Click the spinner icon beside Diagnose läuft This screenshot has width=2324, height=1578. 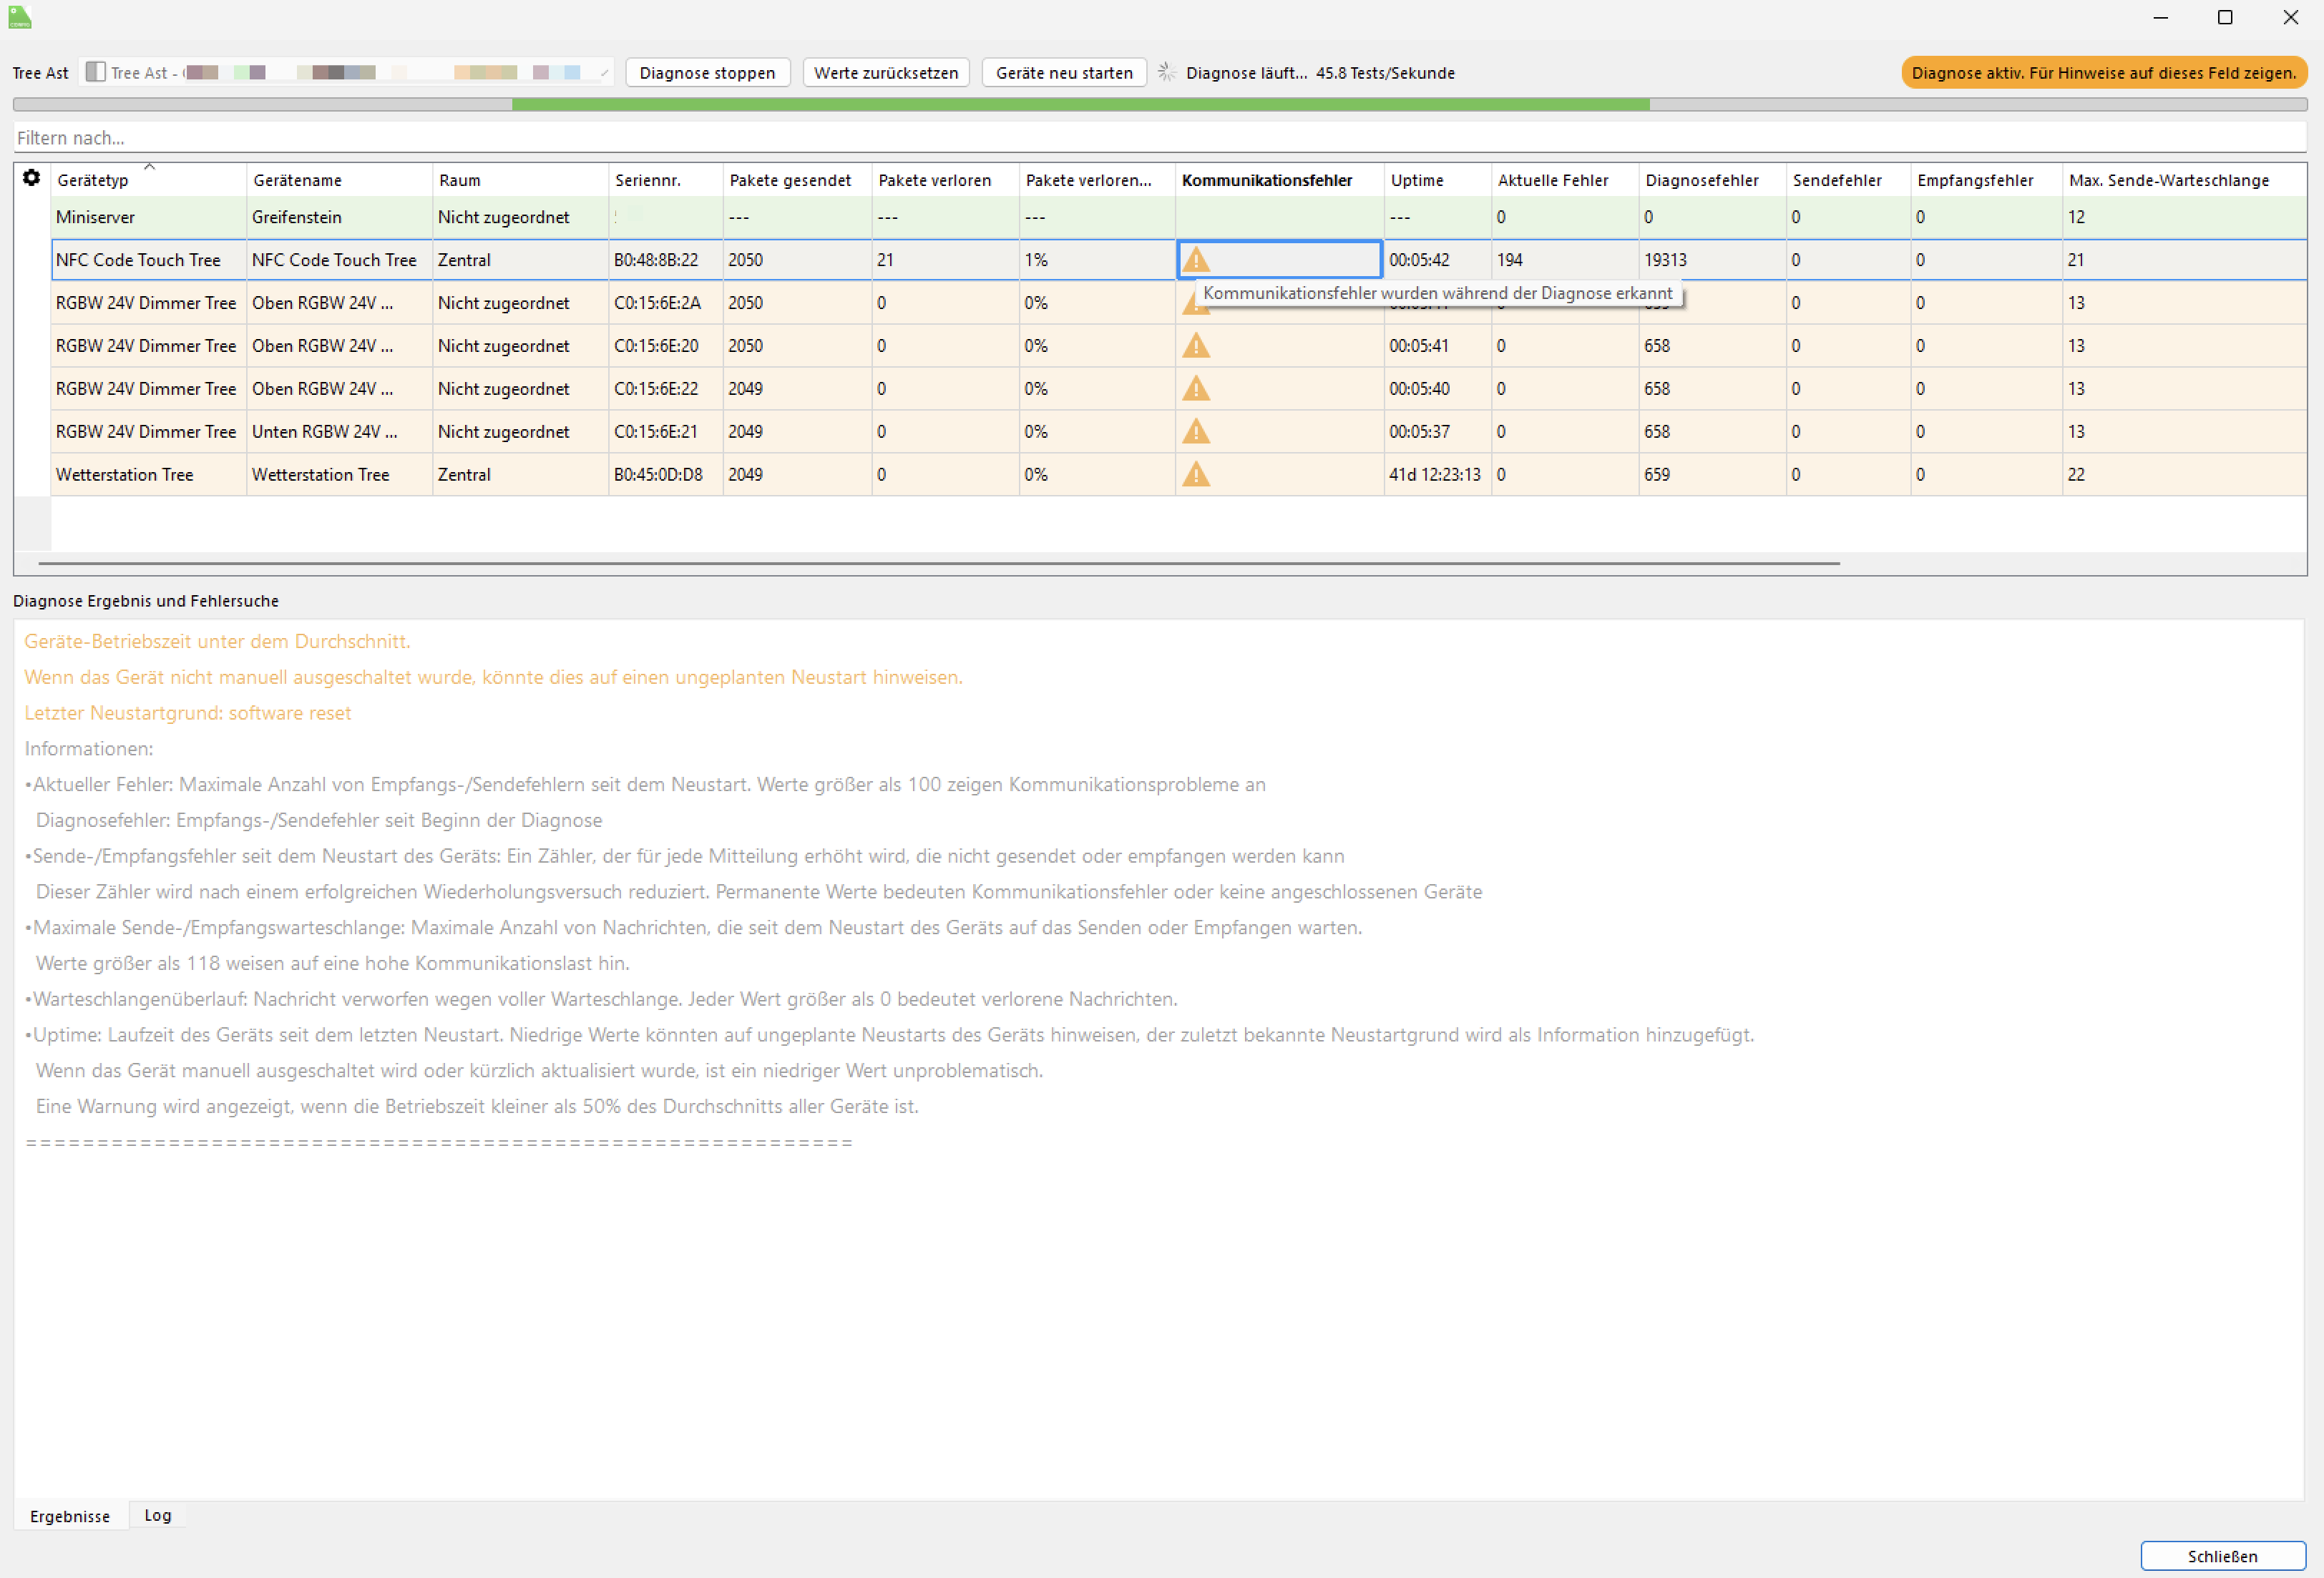pos(1166,72)
